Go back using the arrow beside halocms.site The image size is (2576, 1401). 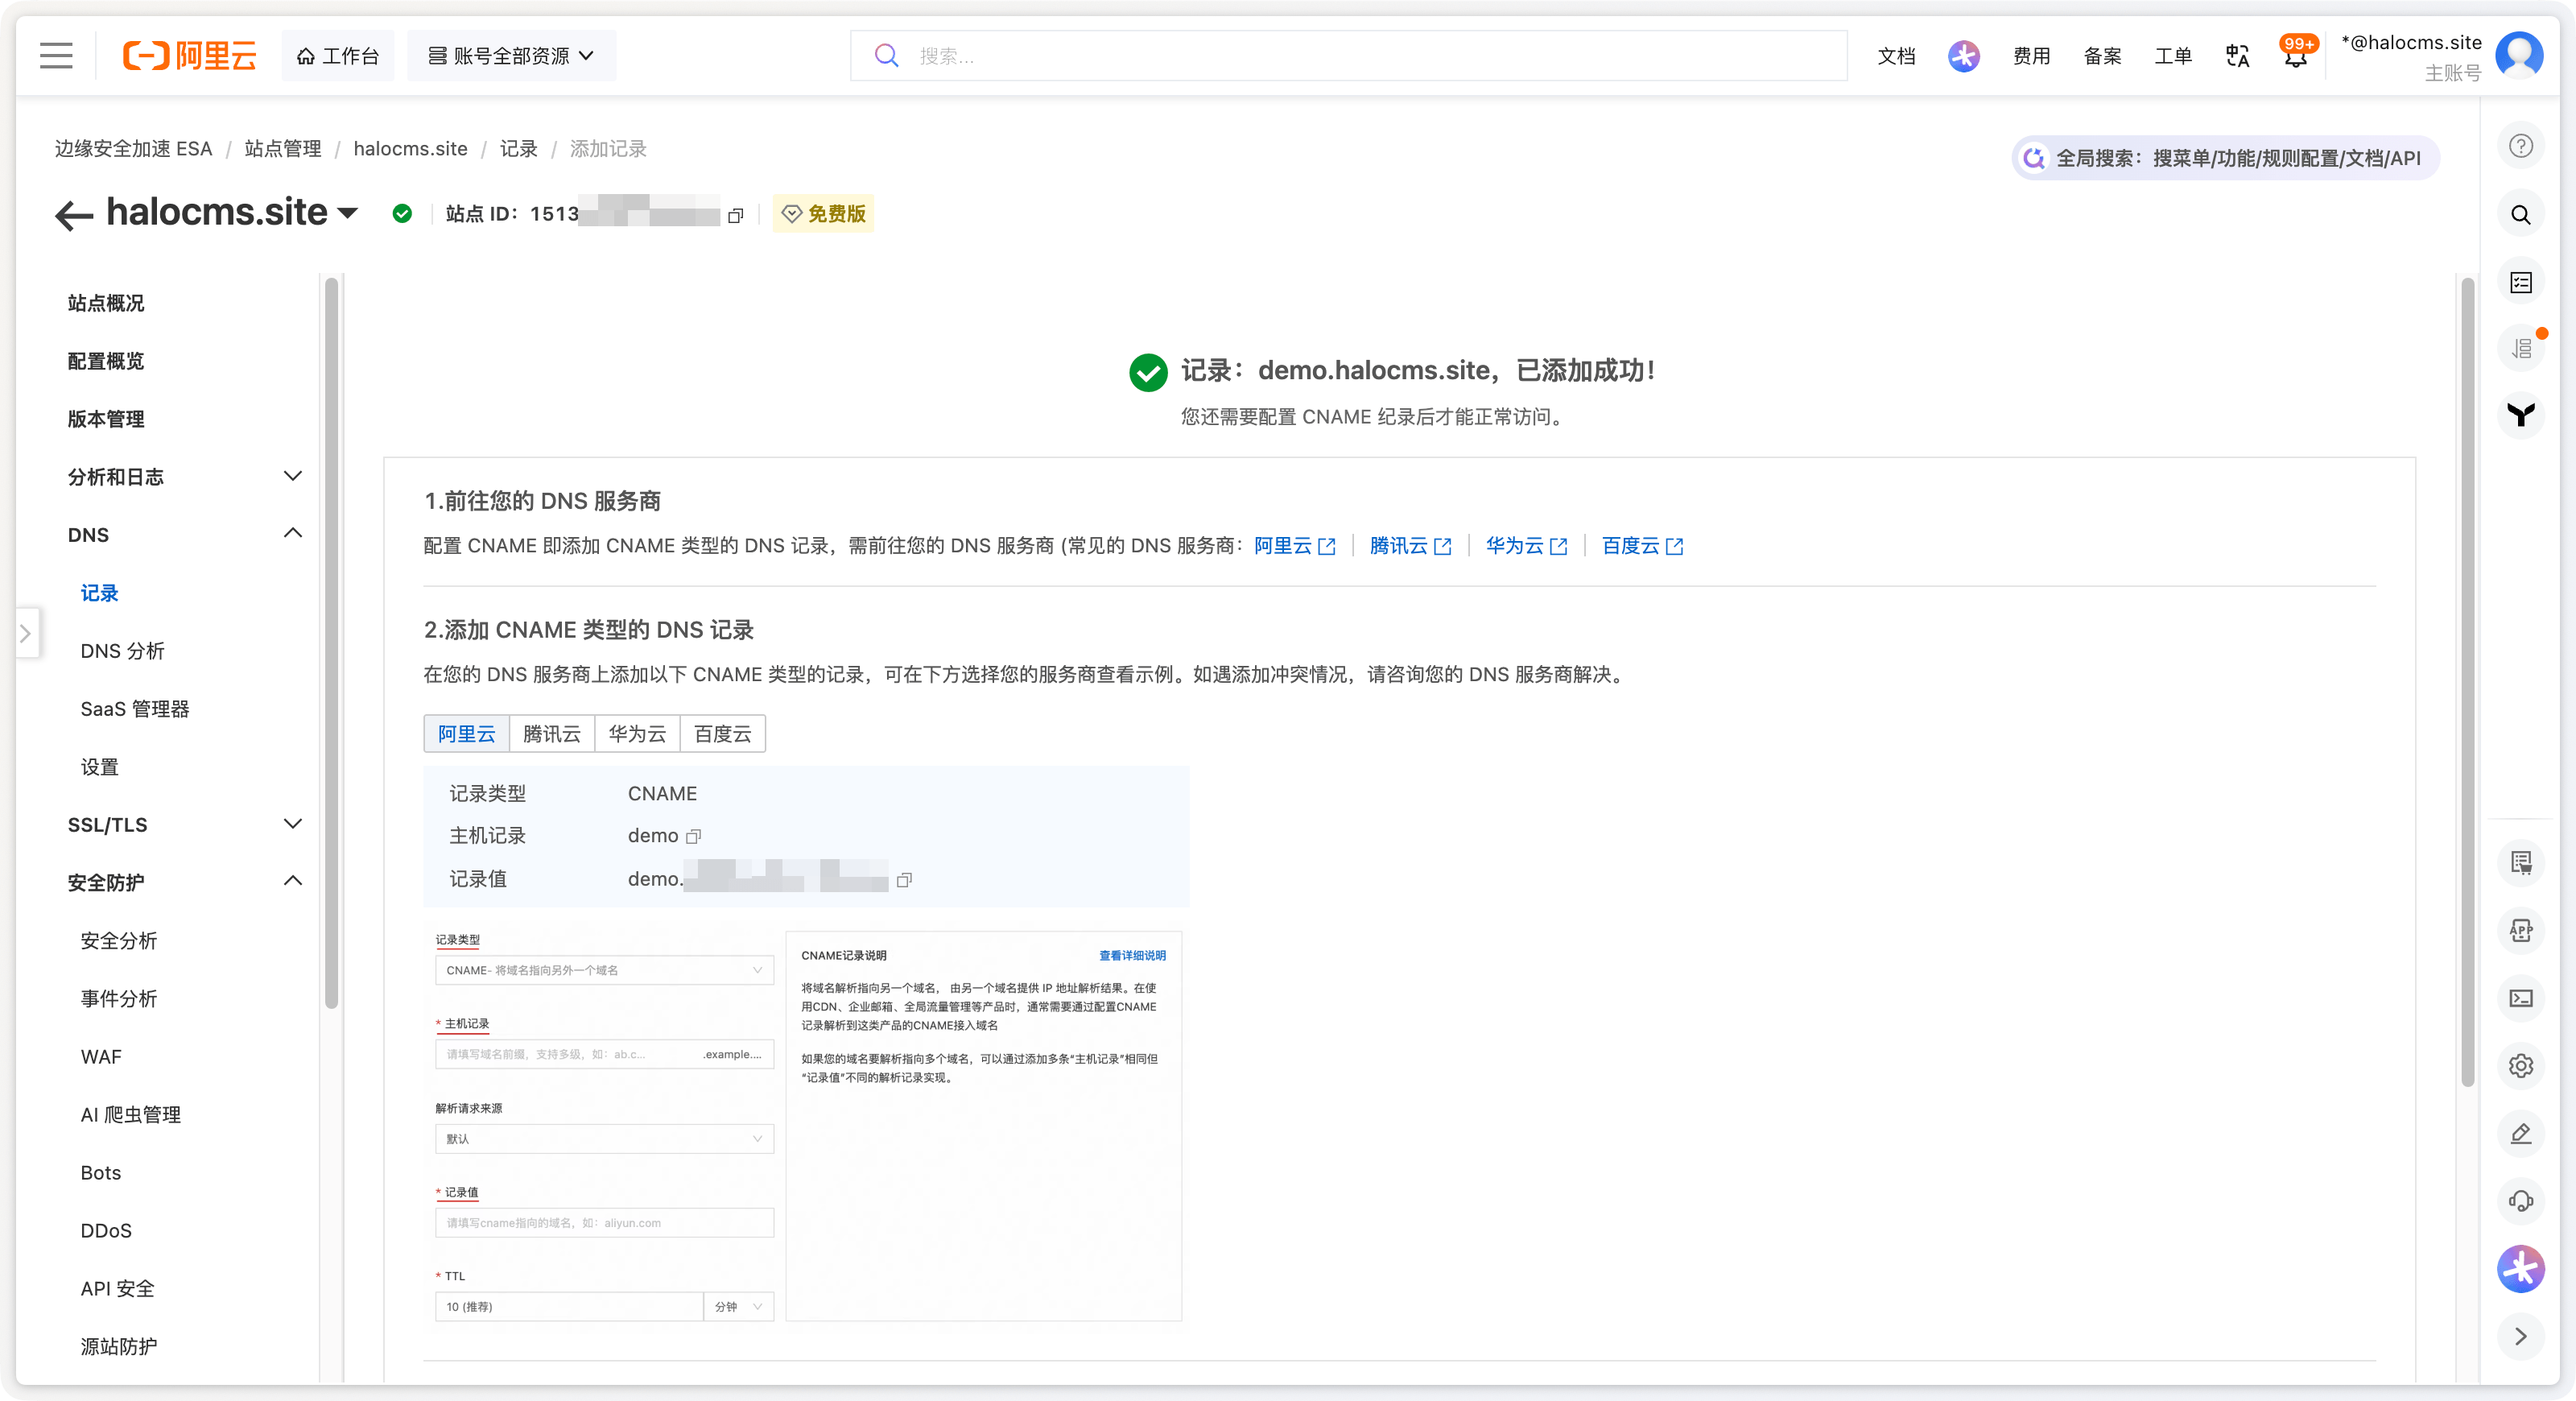pyautogui.click(x=73, y=214)
